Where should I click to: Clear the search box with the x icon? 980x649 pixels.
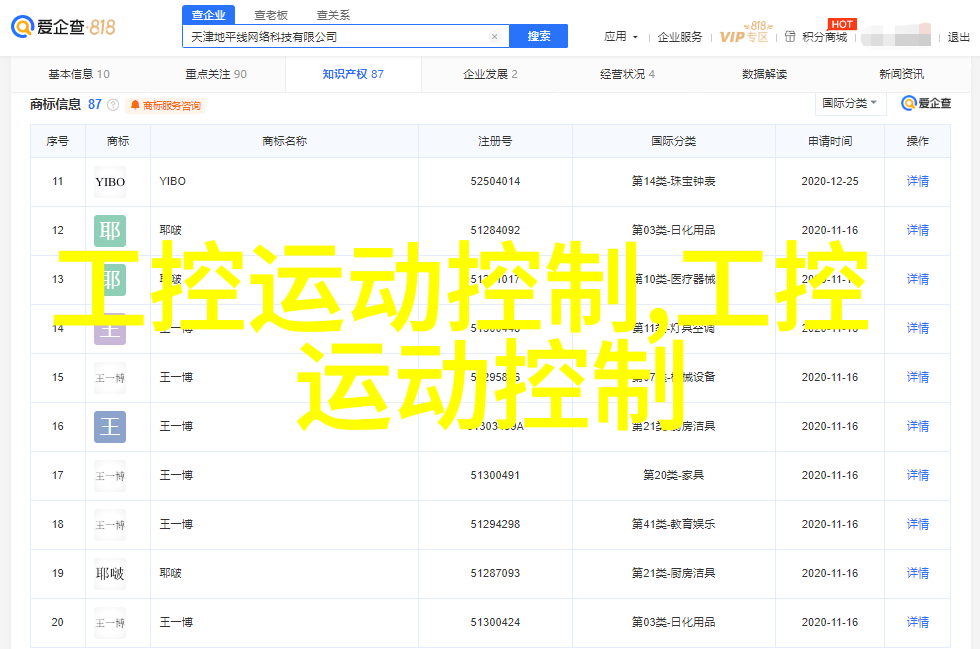point(494,37)
